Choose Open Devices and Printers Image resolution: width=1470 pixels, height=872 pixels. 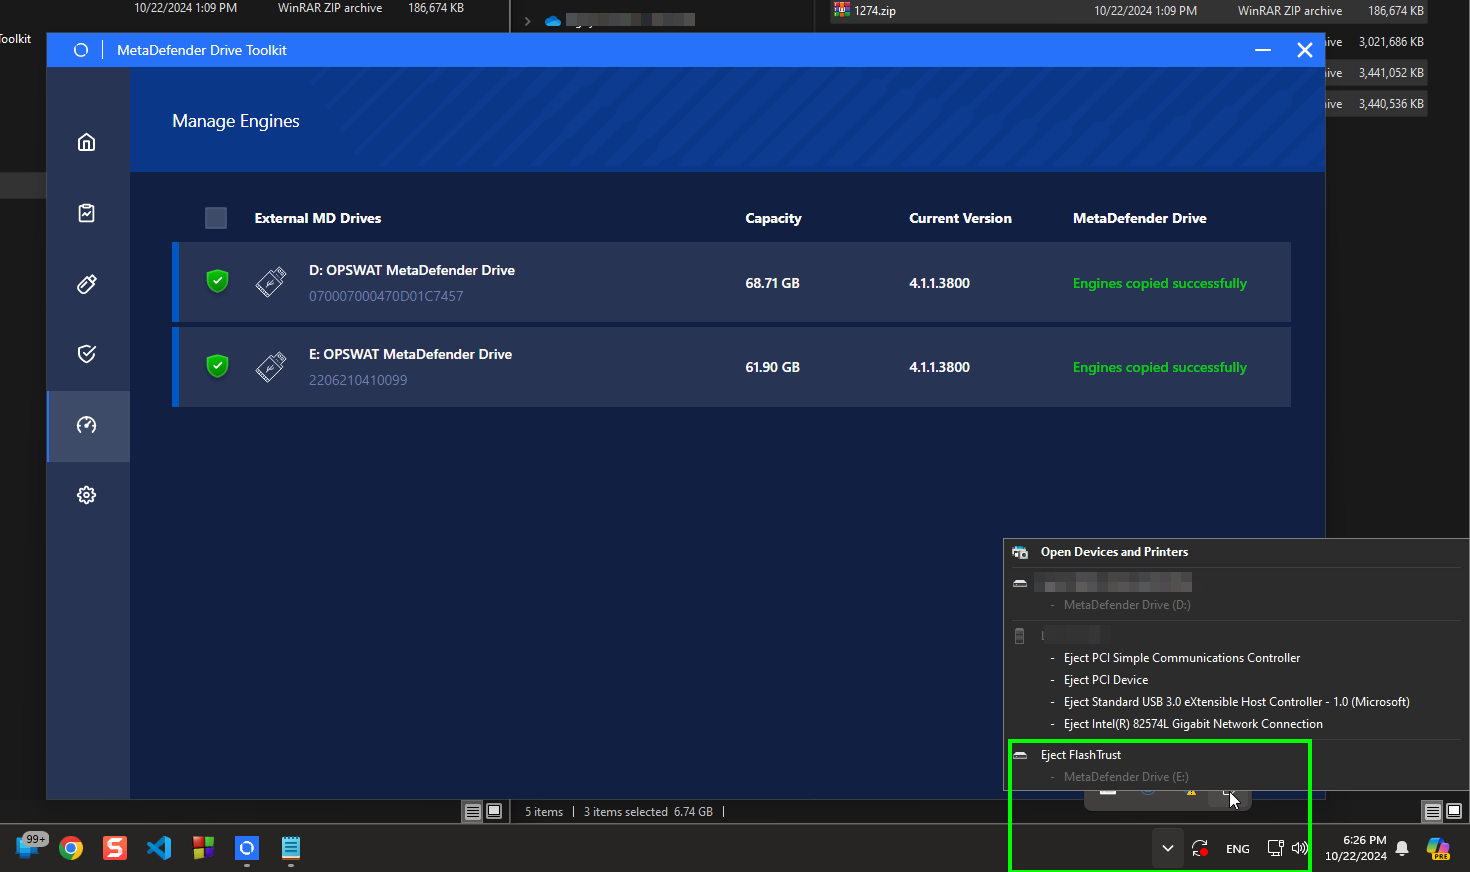point(1114,552)
